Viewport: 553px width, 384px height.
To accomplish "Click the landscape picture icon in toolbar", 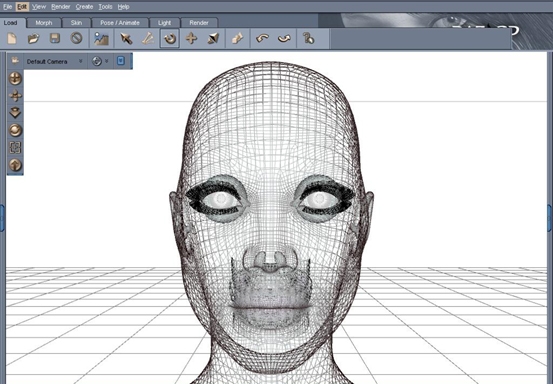I will pos(101,38).
